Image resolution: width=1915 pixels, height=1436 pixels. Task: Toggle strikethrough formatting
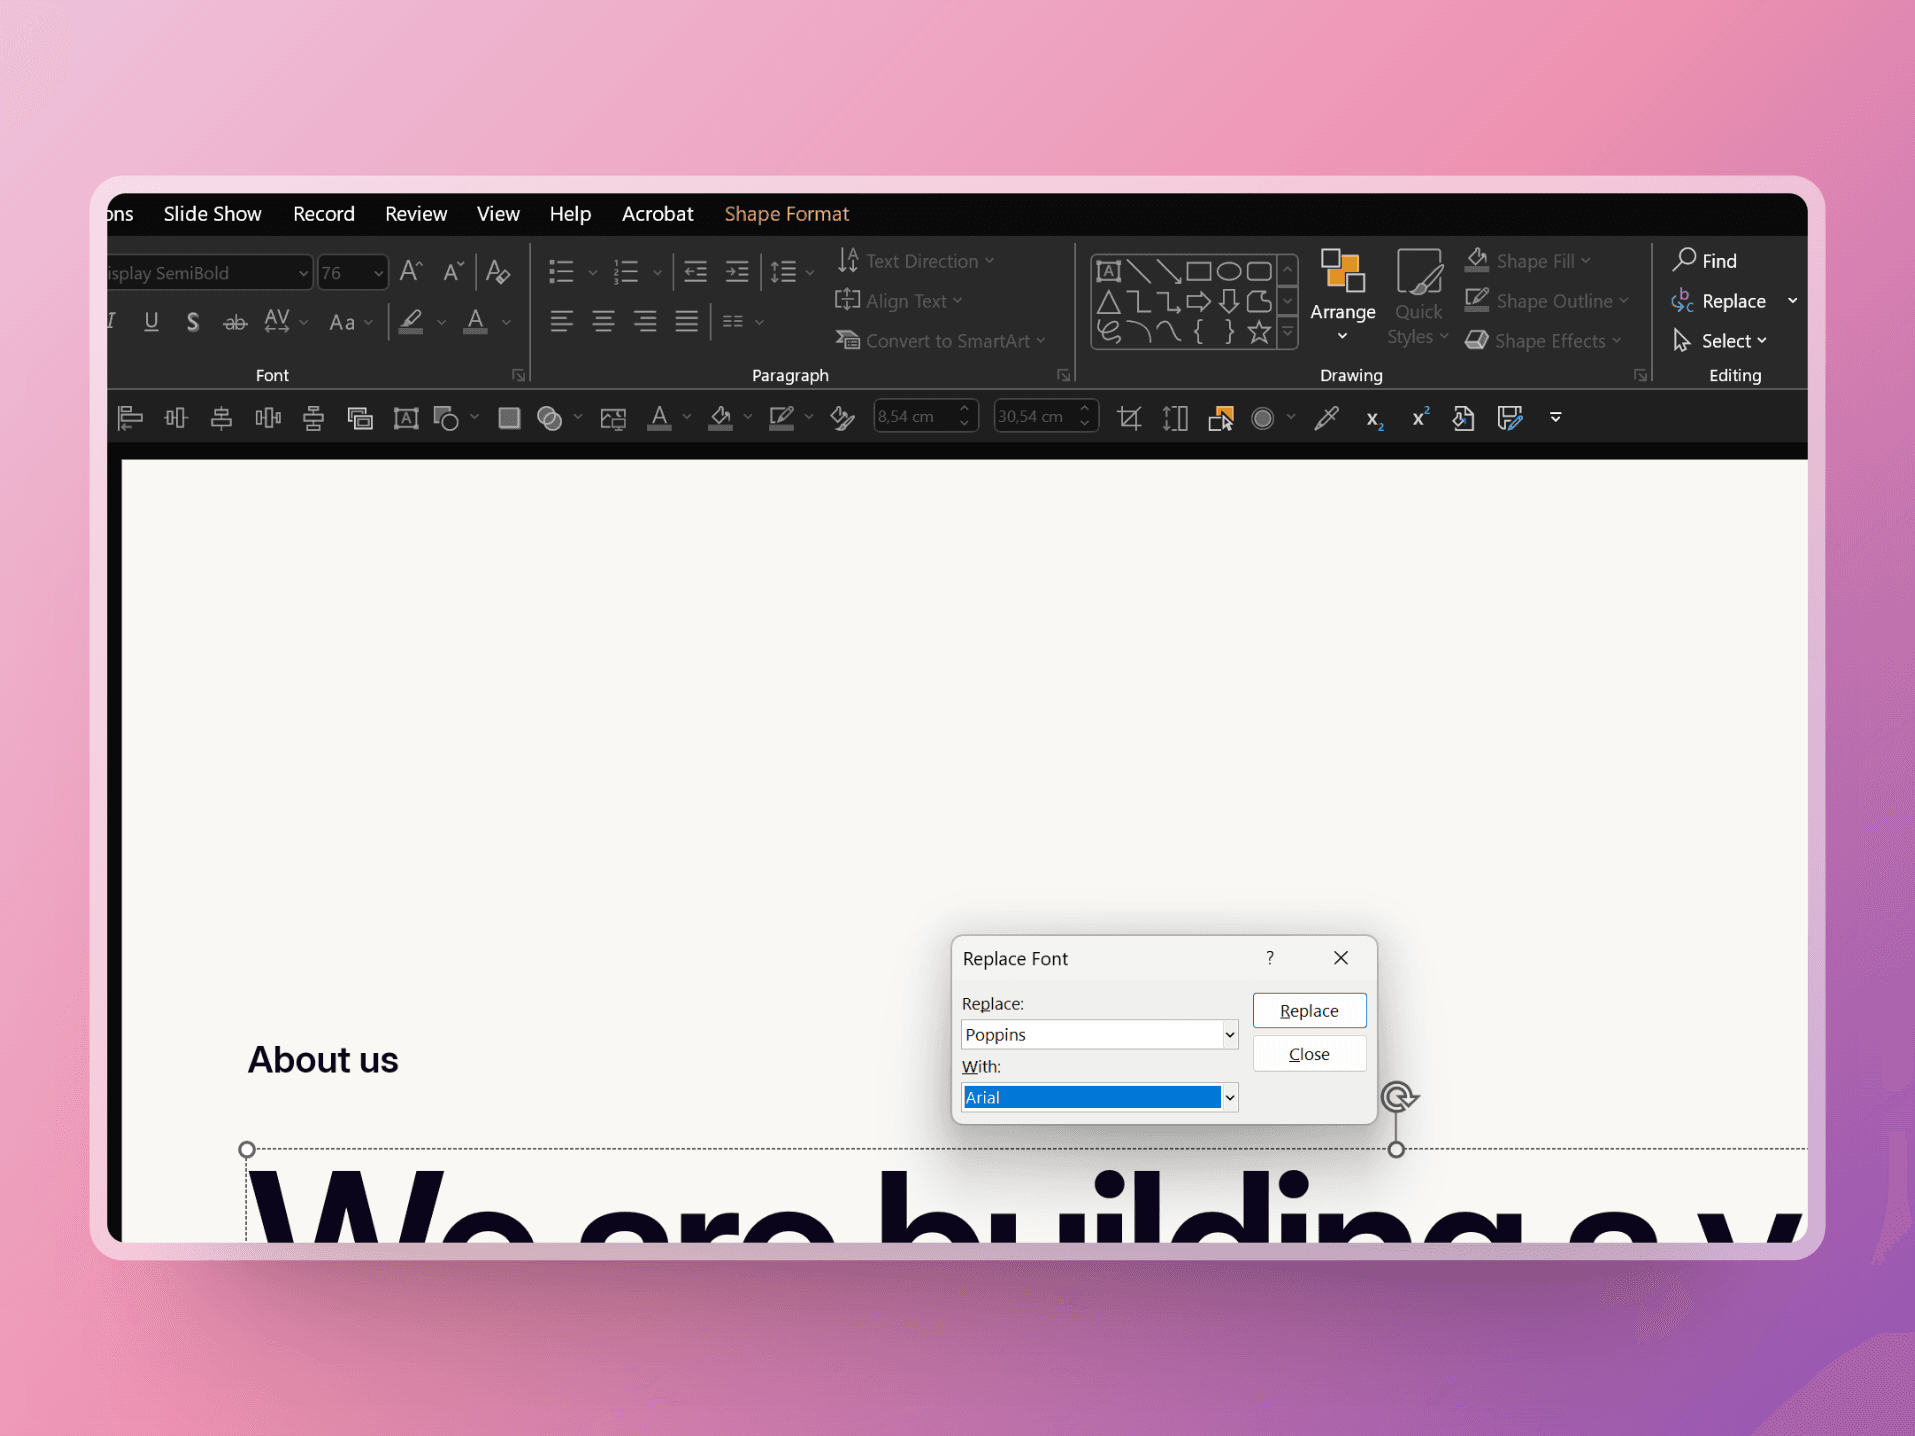click(x=235, y=321)
